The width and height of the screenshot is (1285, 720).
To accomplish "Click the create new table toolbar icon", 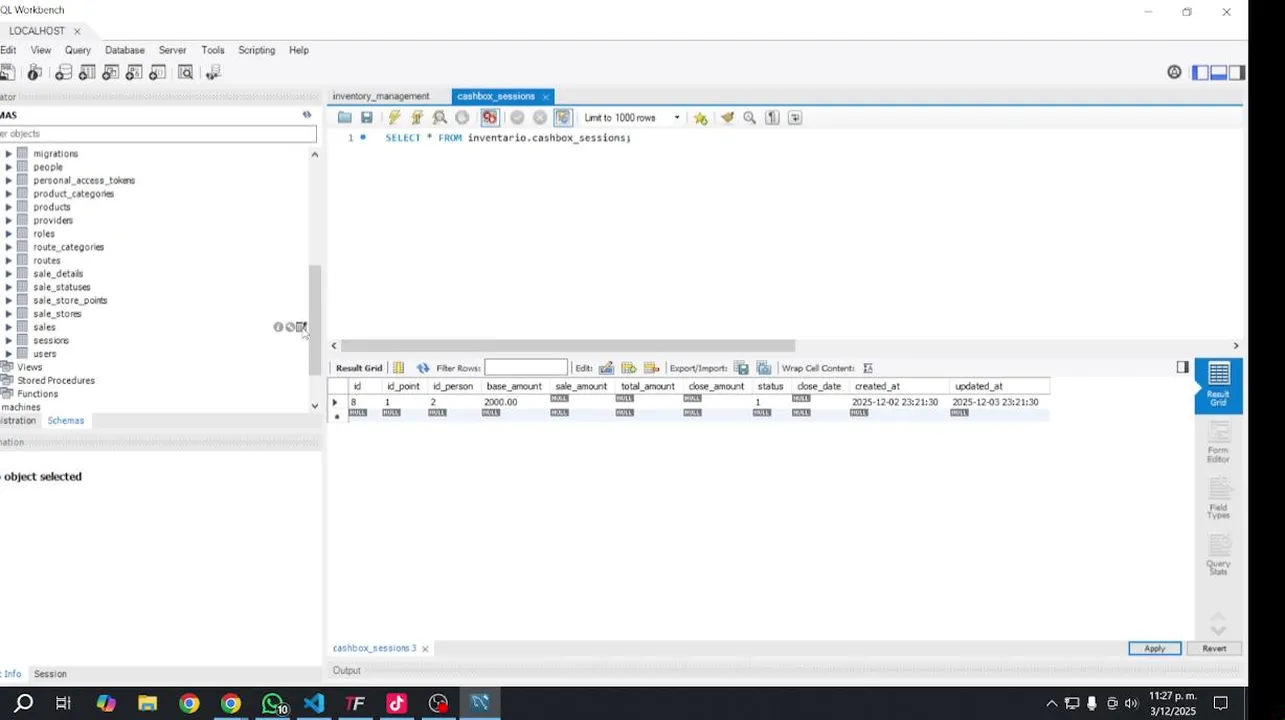I will point(87,72).
